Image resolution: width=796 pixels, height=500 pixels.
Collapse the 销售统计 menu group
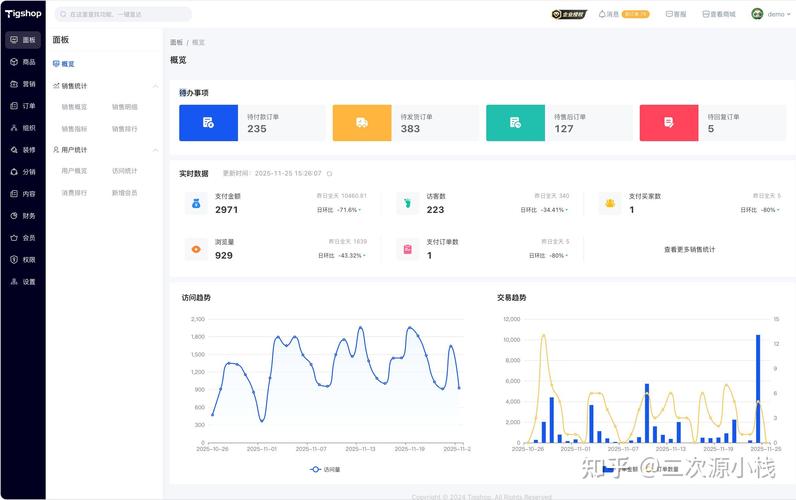point(155,86)
